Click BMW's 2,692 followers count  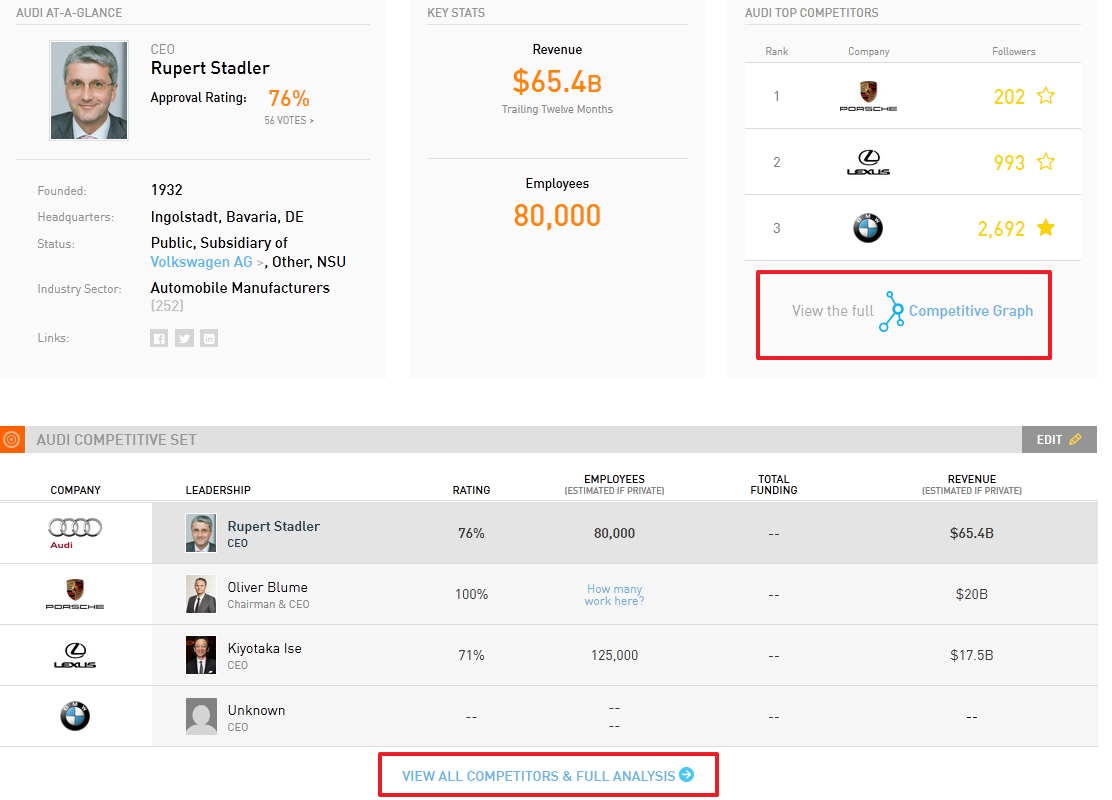[1001, 228]
